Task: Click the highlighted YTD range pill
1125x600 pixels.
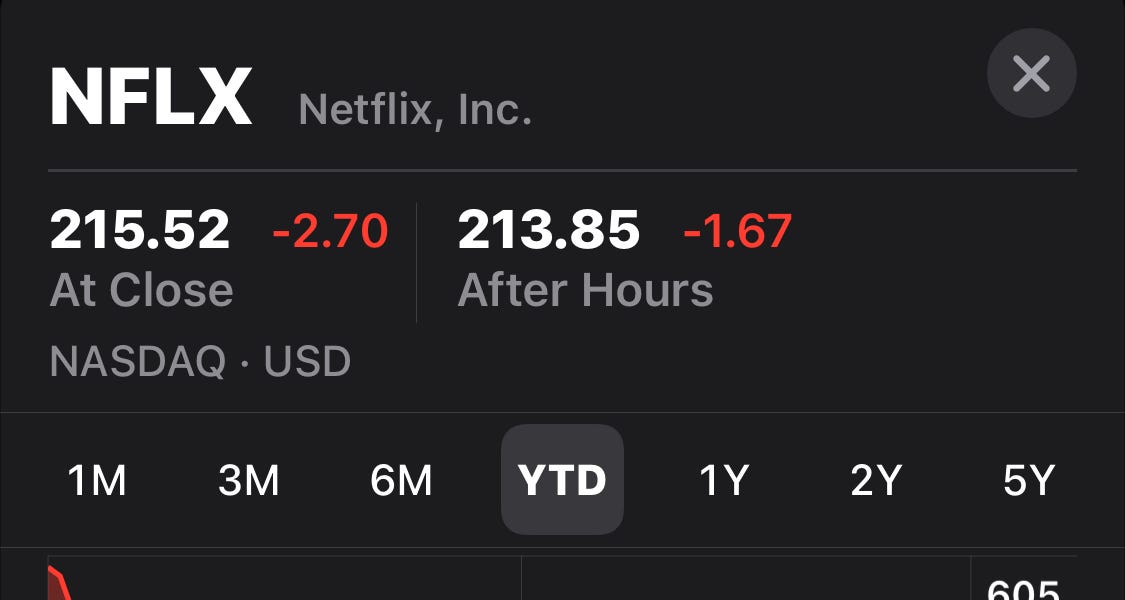Action: 562,480
